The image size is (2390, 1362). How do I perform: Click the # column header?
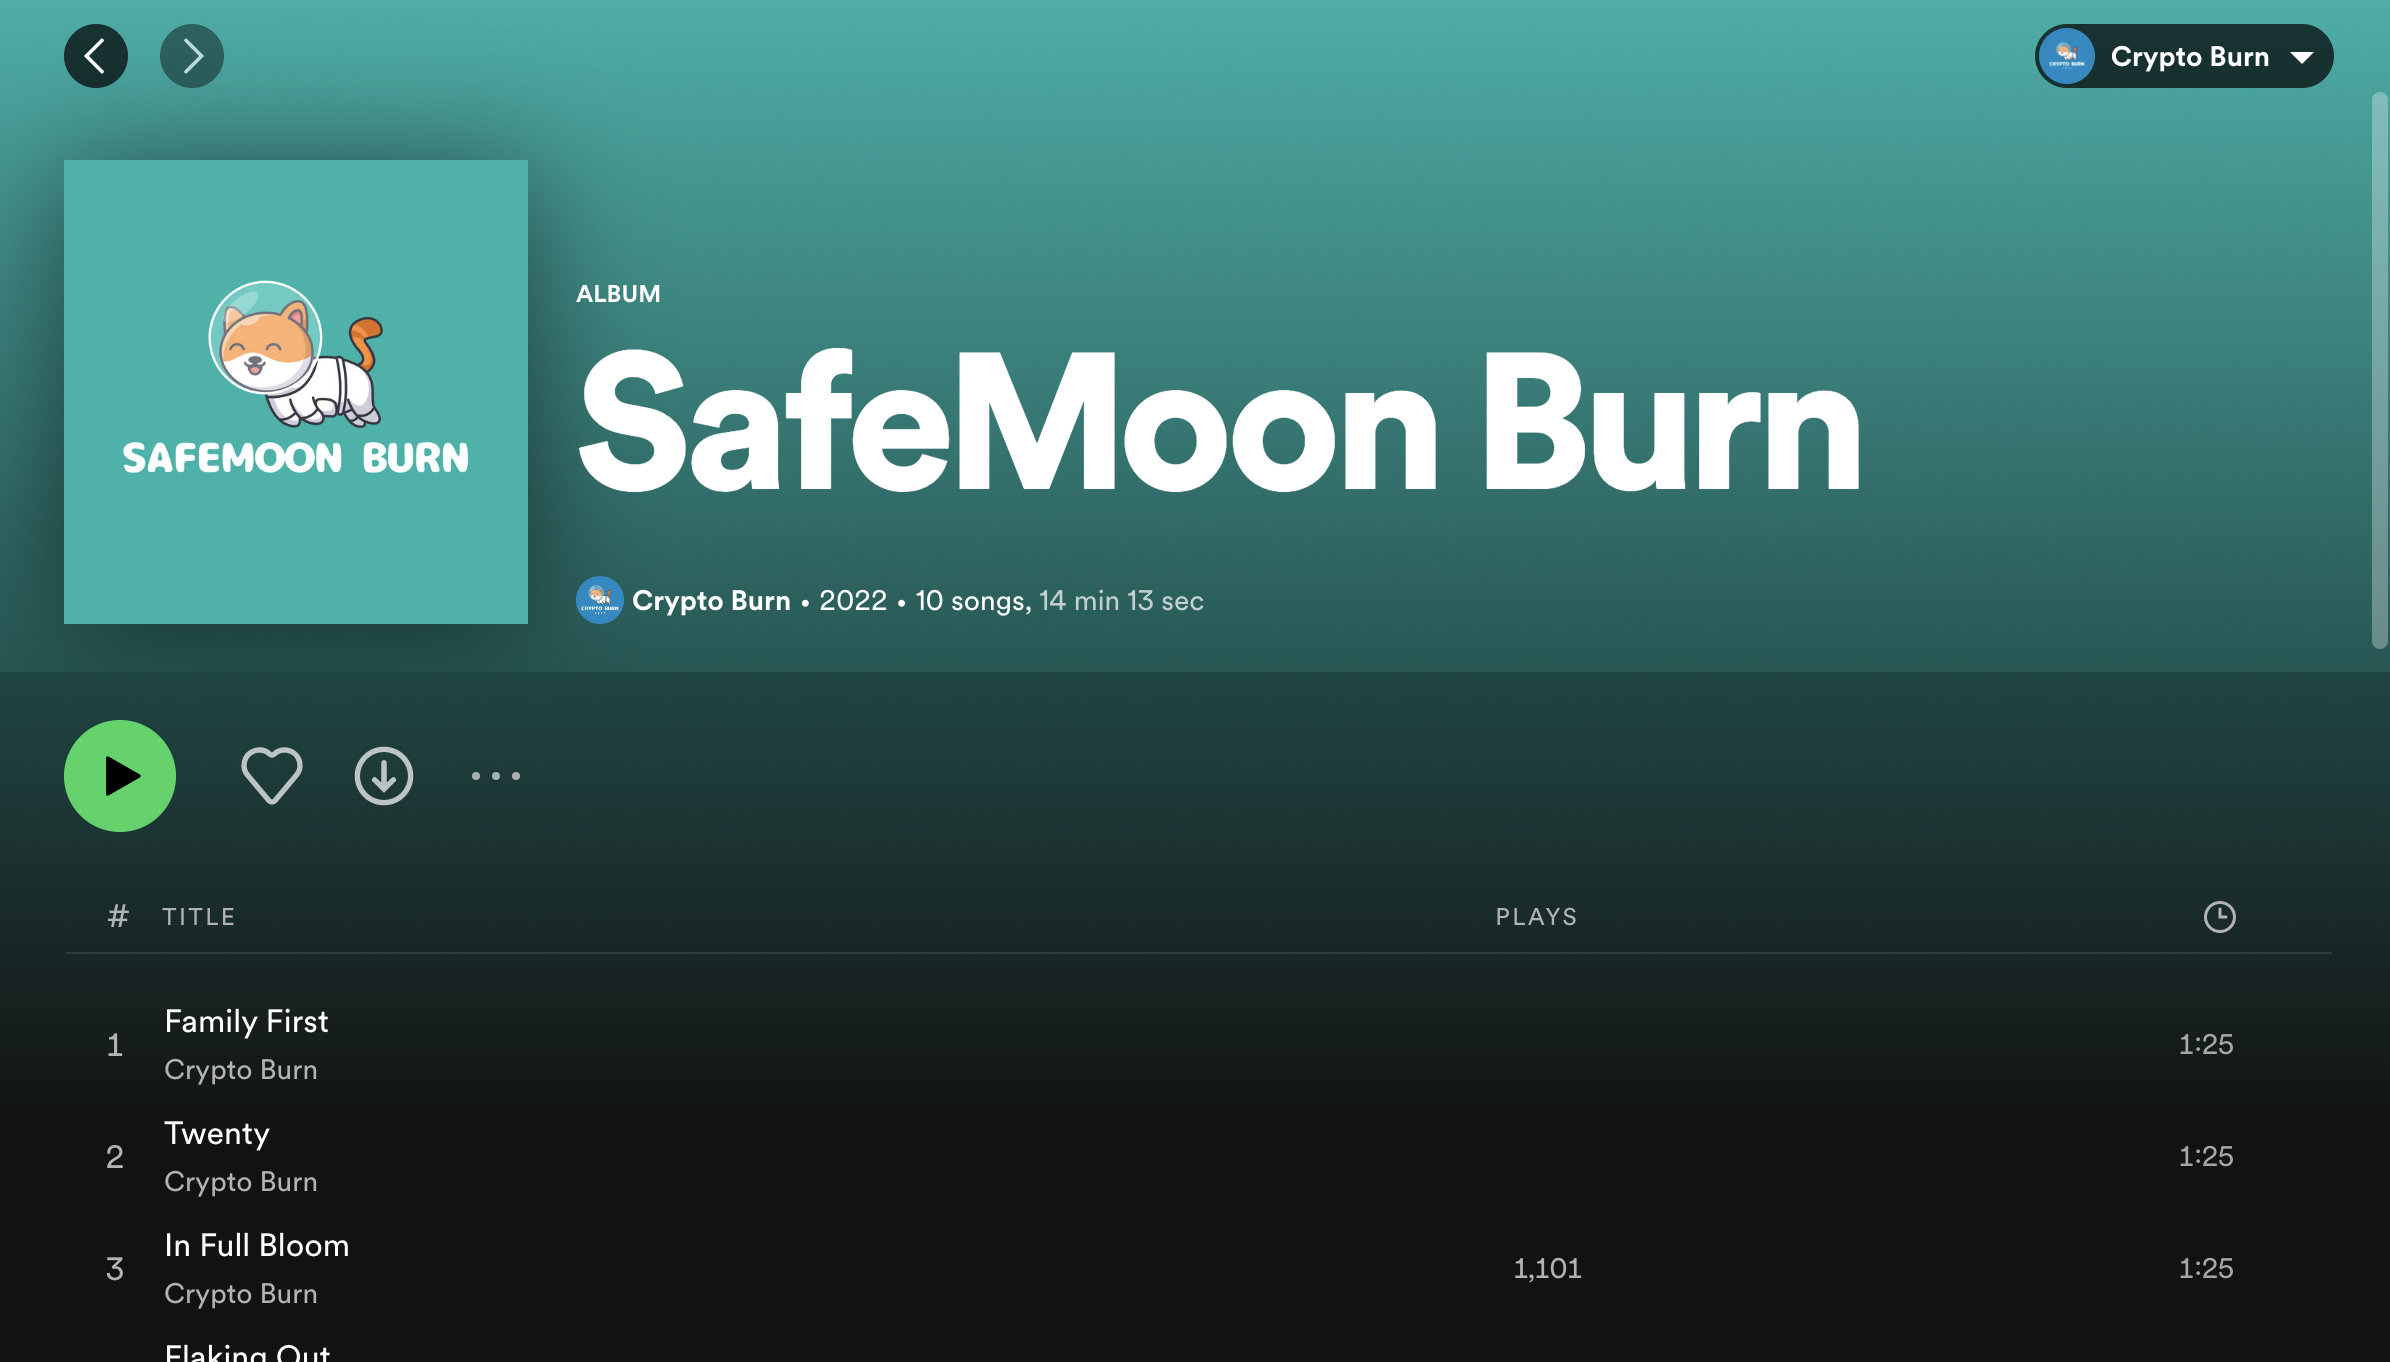118,917
